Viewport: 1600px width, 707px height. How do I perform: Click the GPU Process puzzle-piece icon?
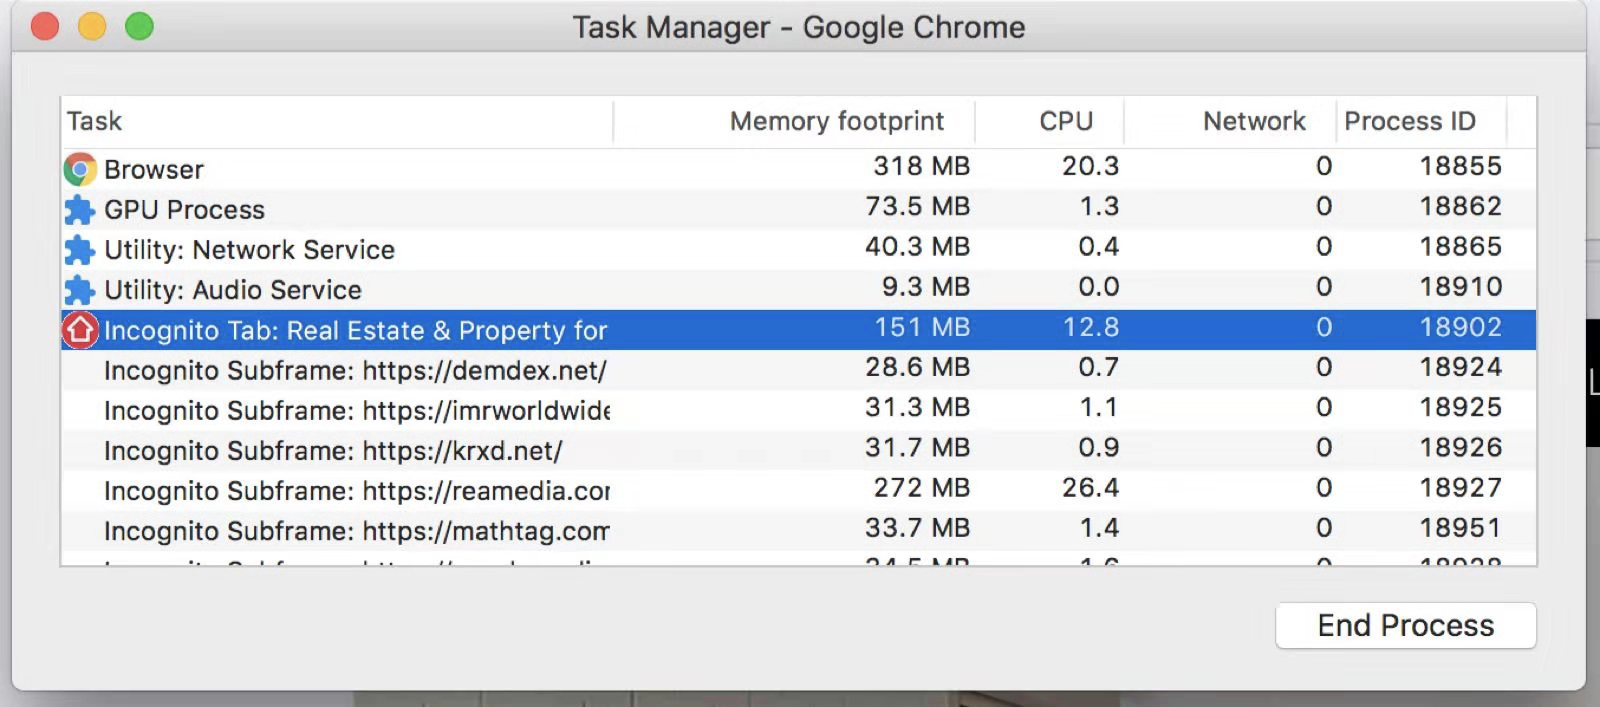click(x=80, y=210)
